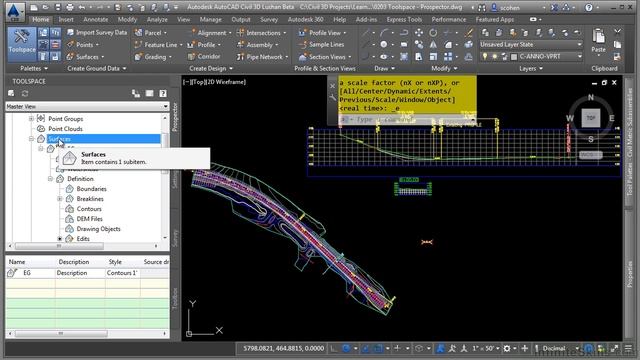Open the Analyze ribbon tab
Viewport: 640px width, 360px height.
coord(157,19)
